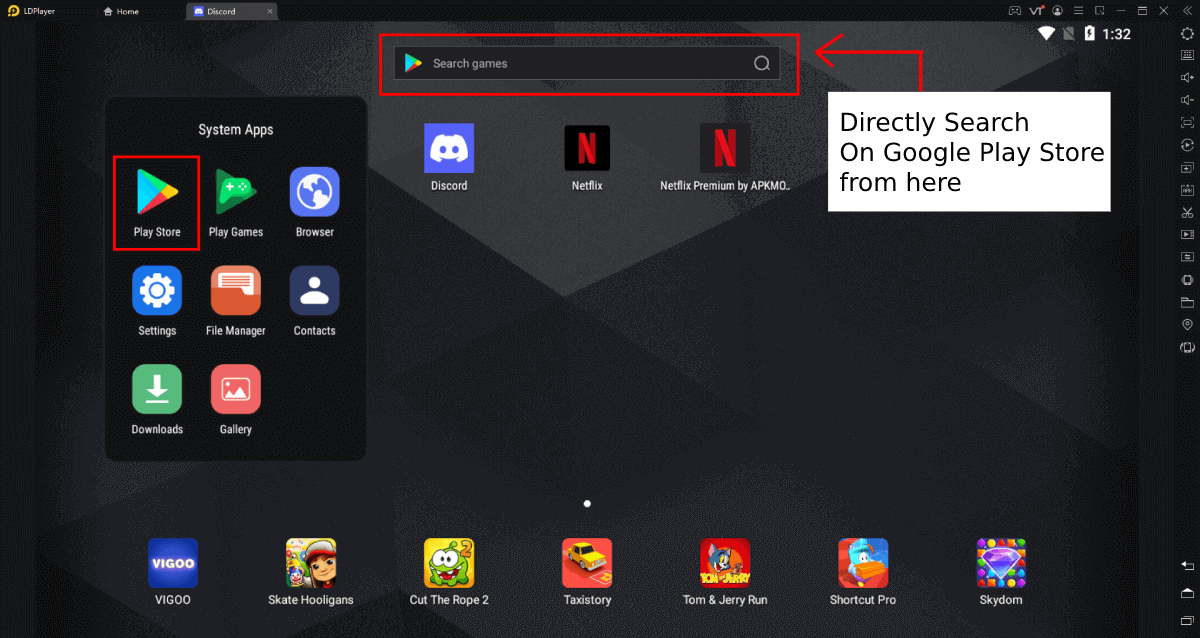Click the Play Store logo in the search bar
The image size is (1200, 638).
click(413, 63)
